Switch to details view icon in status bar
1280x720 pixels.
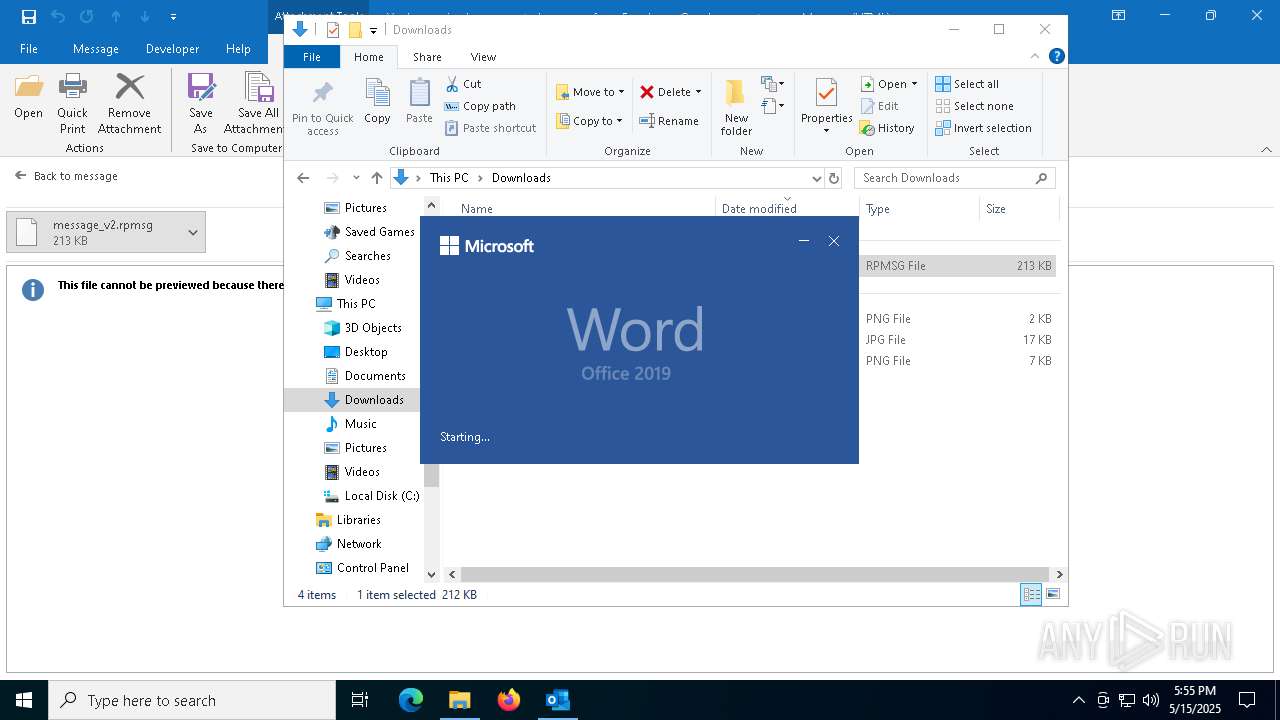pos(1030,594)
